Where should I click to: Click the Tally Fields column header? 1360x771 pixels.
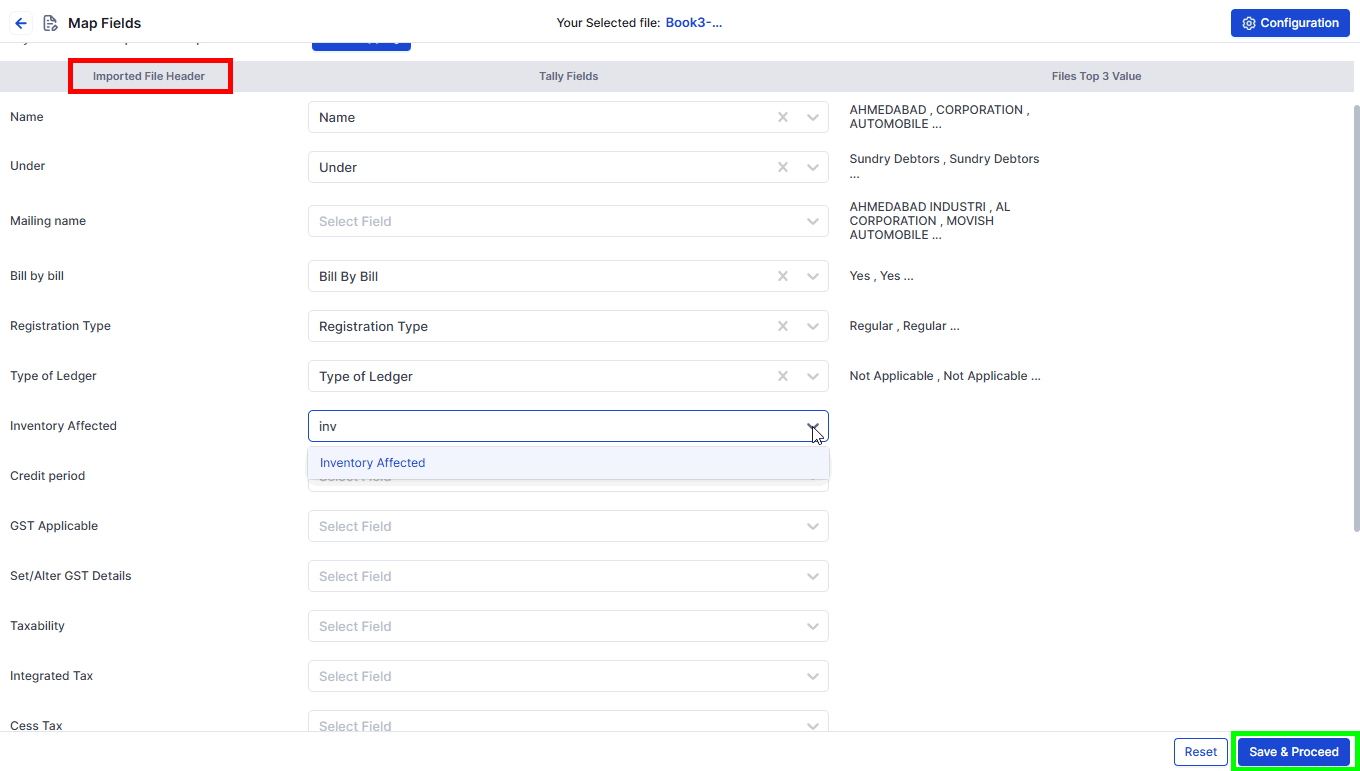click(568, 76)
